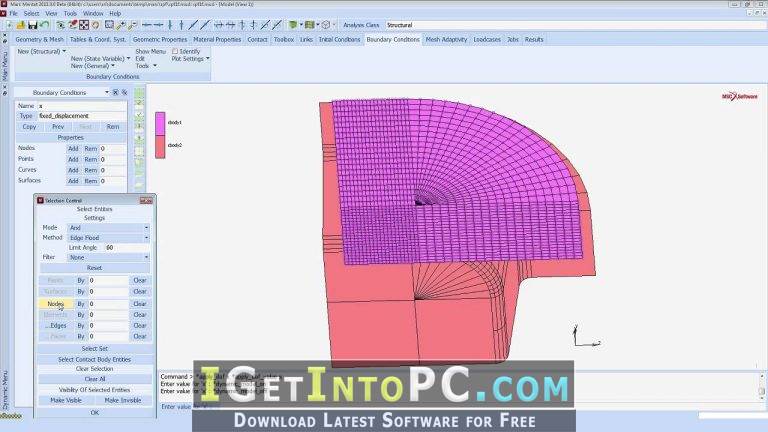
Task: Open the Window menu
Action: click(93, 13)
